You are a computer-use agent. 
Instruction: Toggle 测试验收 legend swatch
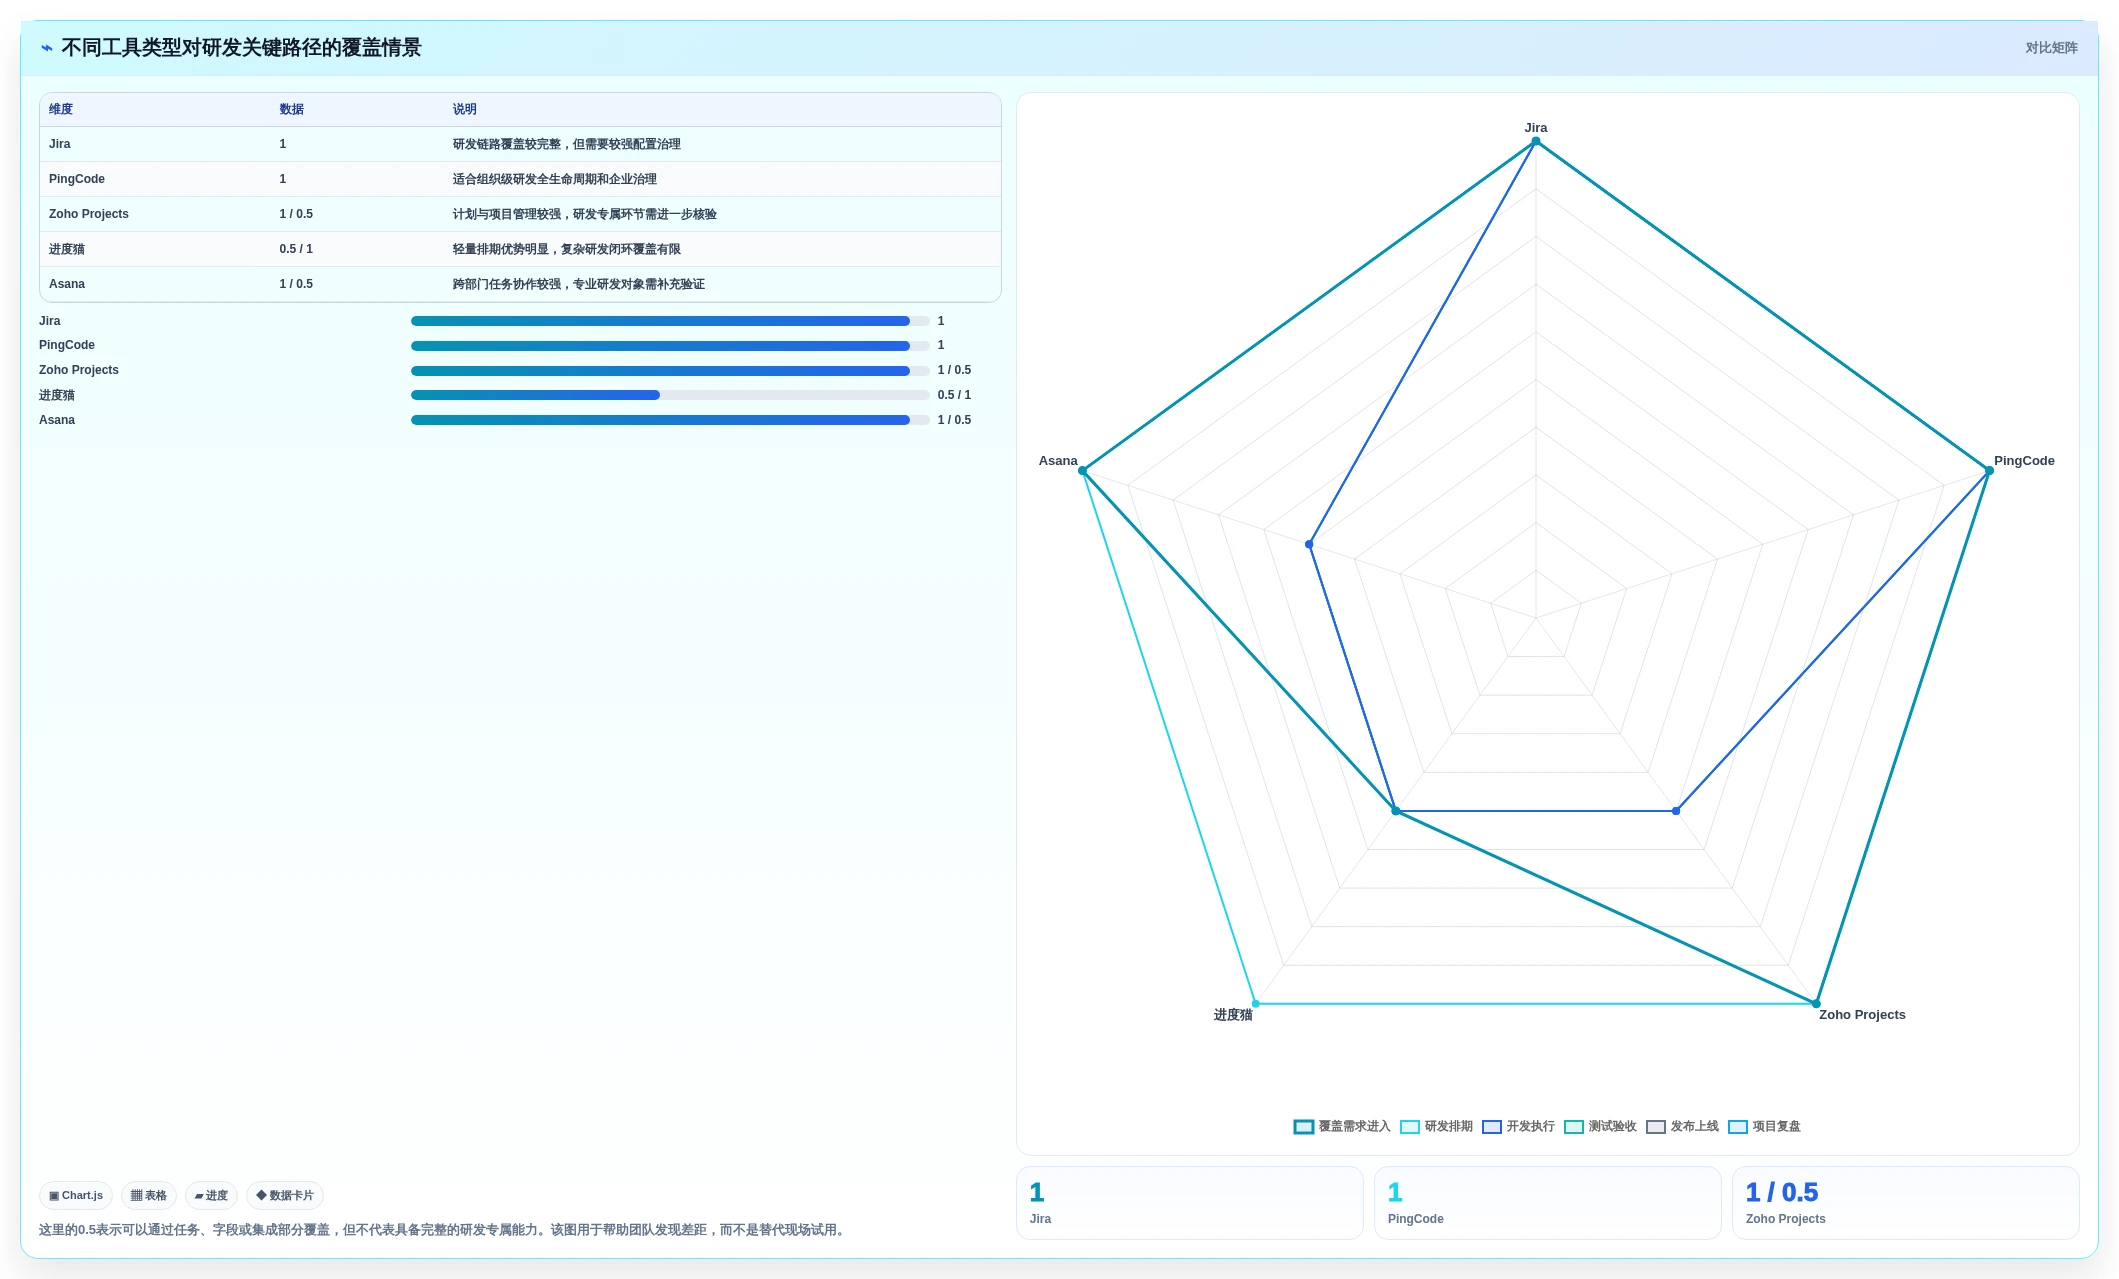click(1574, 1127)
